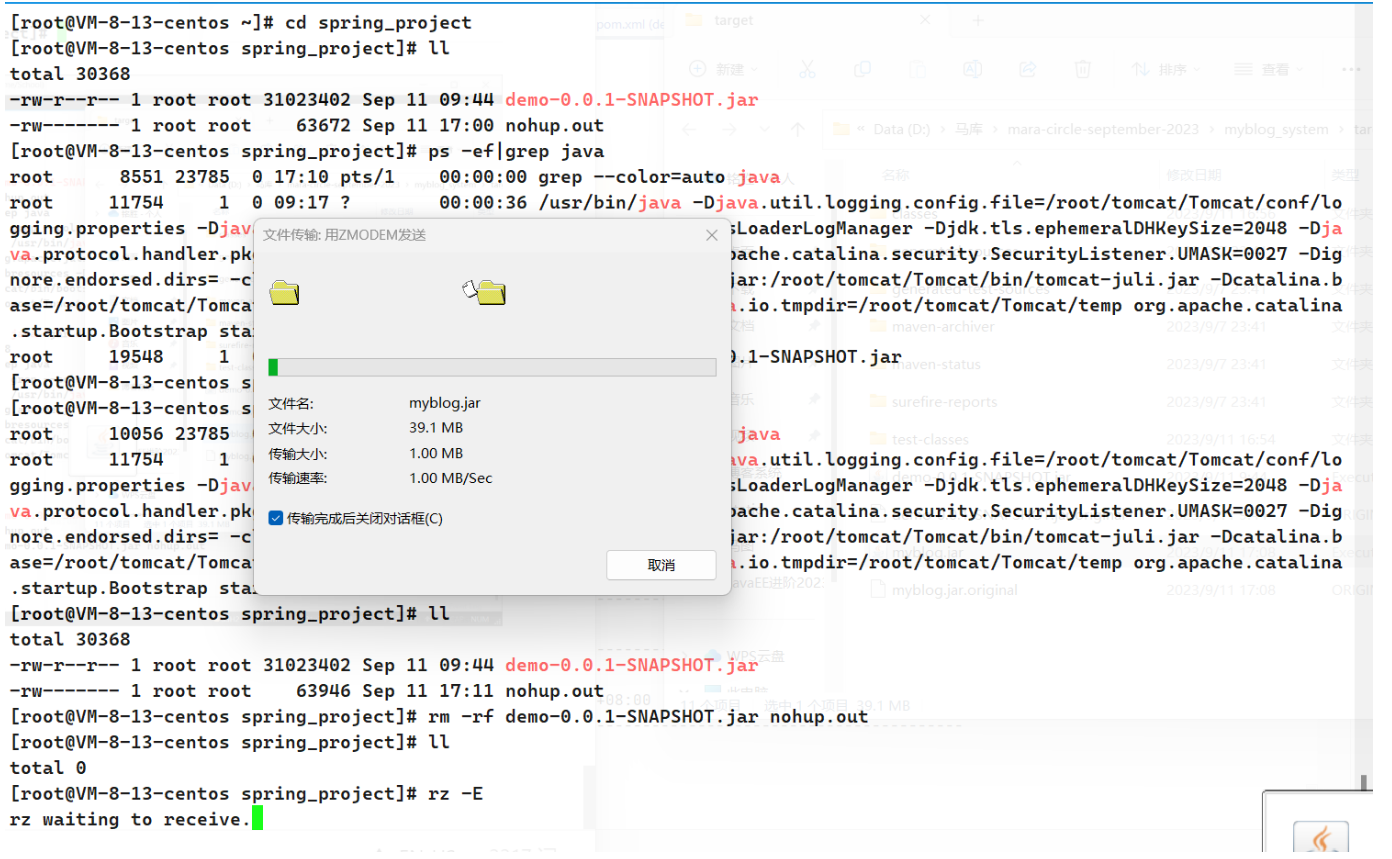1392x859 pixels.
Task: Toggle '传输完成后关闭对话框(C)' checkbox
Action: coord(275,518)
